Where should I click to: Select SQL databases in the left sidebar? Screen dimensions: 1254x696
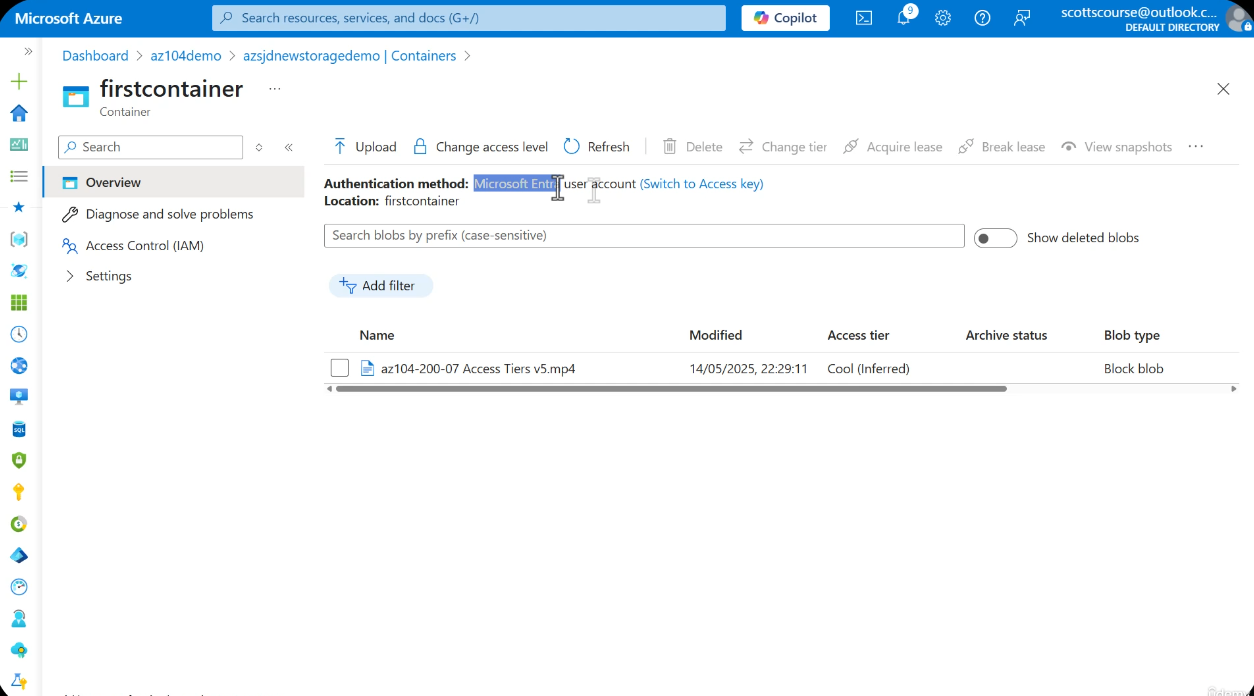(x=19, y=427)
